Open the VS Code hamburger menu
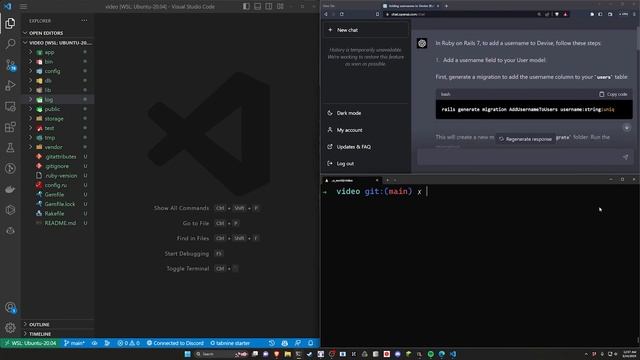Screen dimensions: 640x360 point(24,7)
